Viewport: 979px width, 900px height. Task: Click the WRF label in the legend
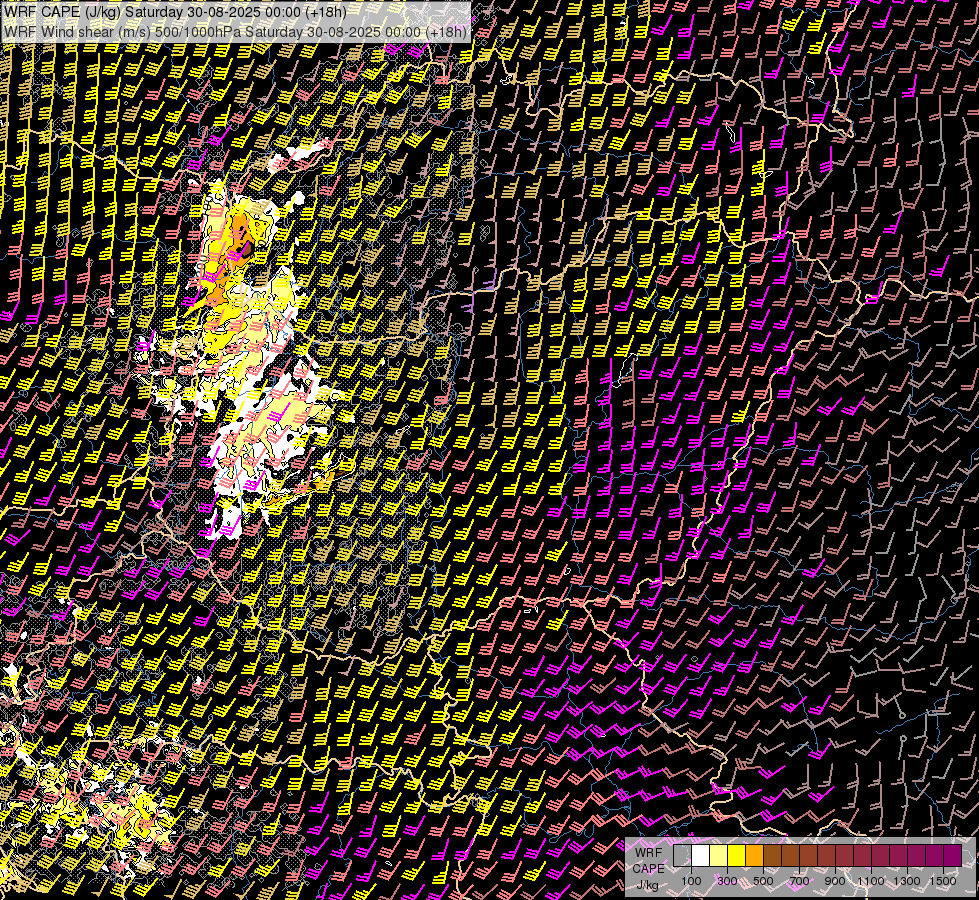click(x=648, y=853)
